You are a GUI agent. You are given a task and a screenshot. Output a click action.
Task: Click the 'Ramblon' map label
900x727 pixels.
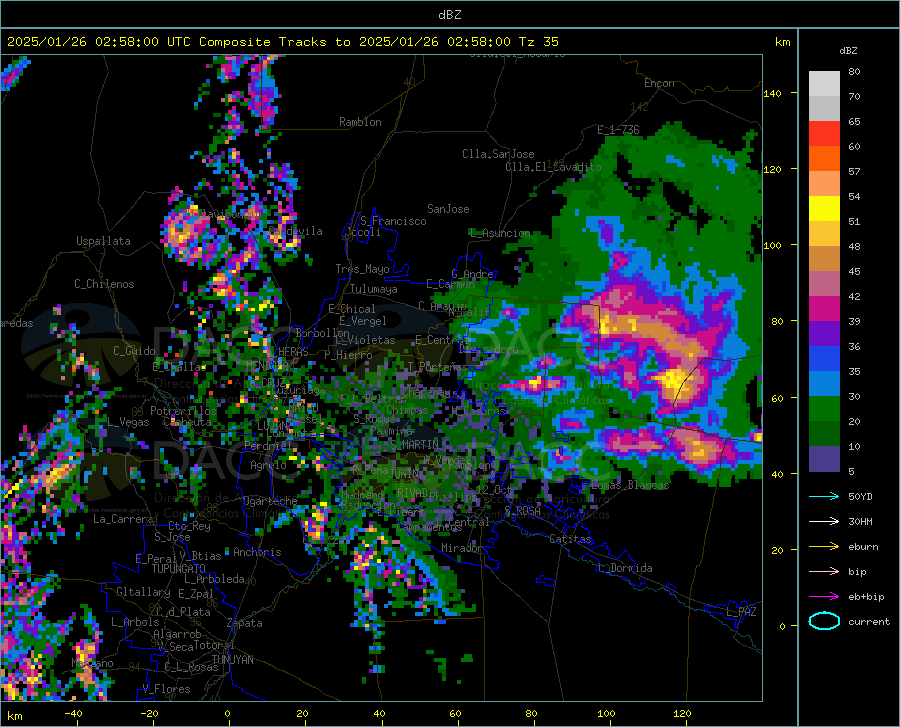[x=360, y=122]
